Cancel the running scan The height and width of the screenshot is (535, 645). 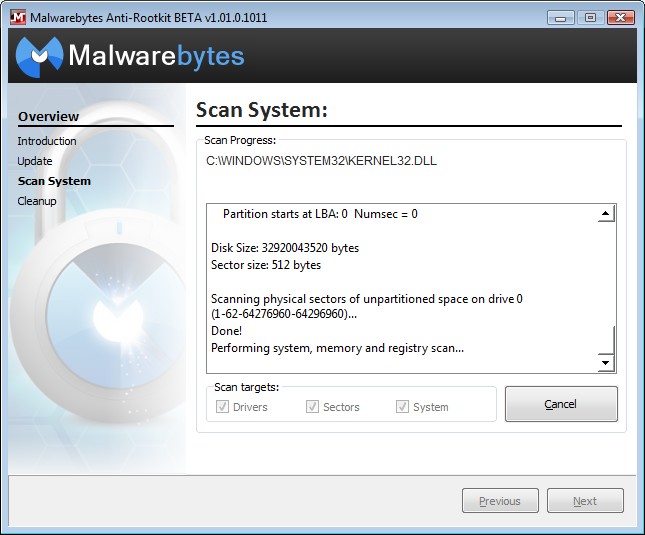[561, 404]
